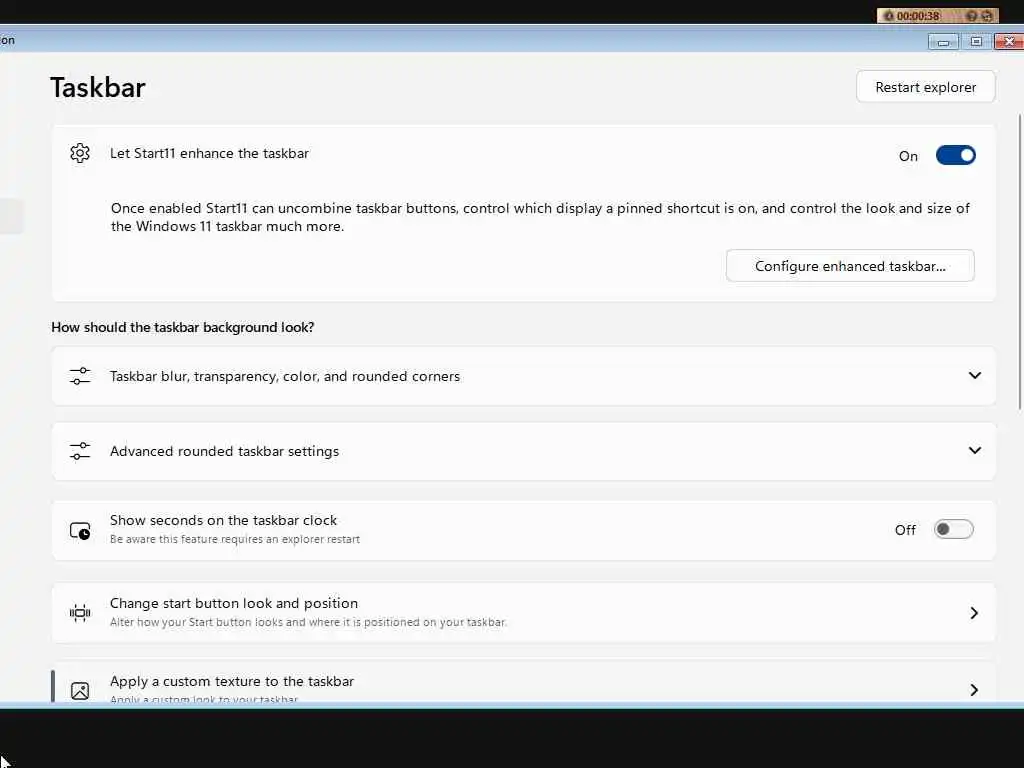1024x768 pixels.
Task: Click 'Be aware this feature requires an explorer restart'
Action: [x=234, y=539]
